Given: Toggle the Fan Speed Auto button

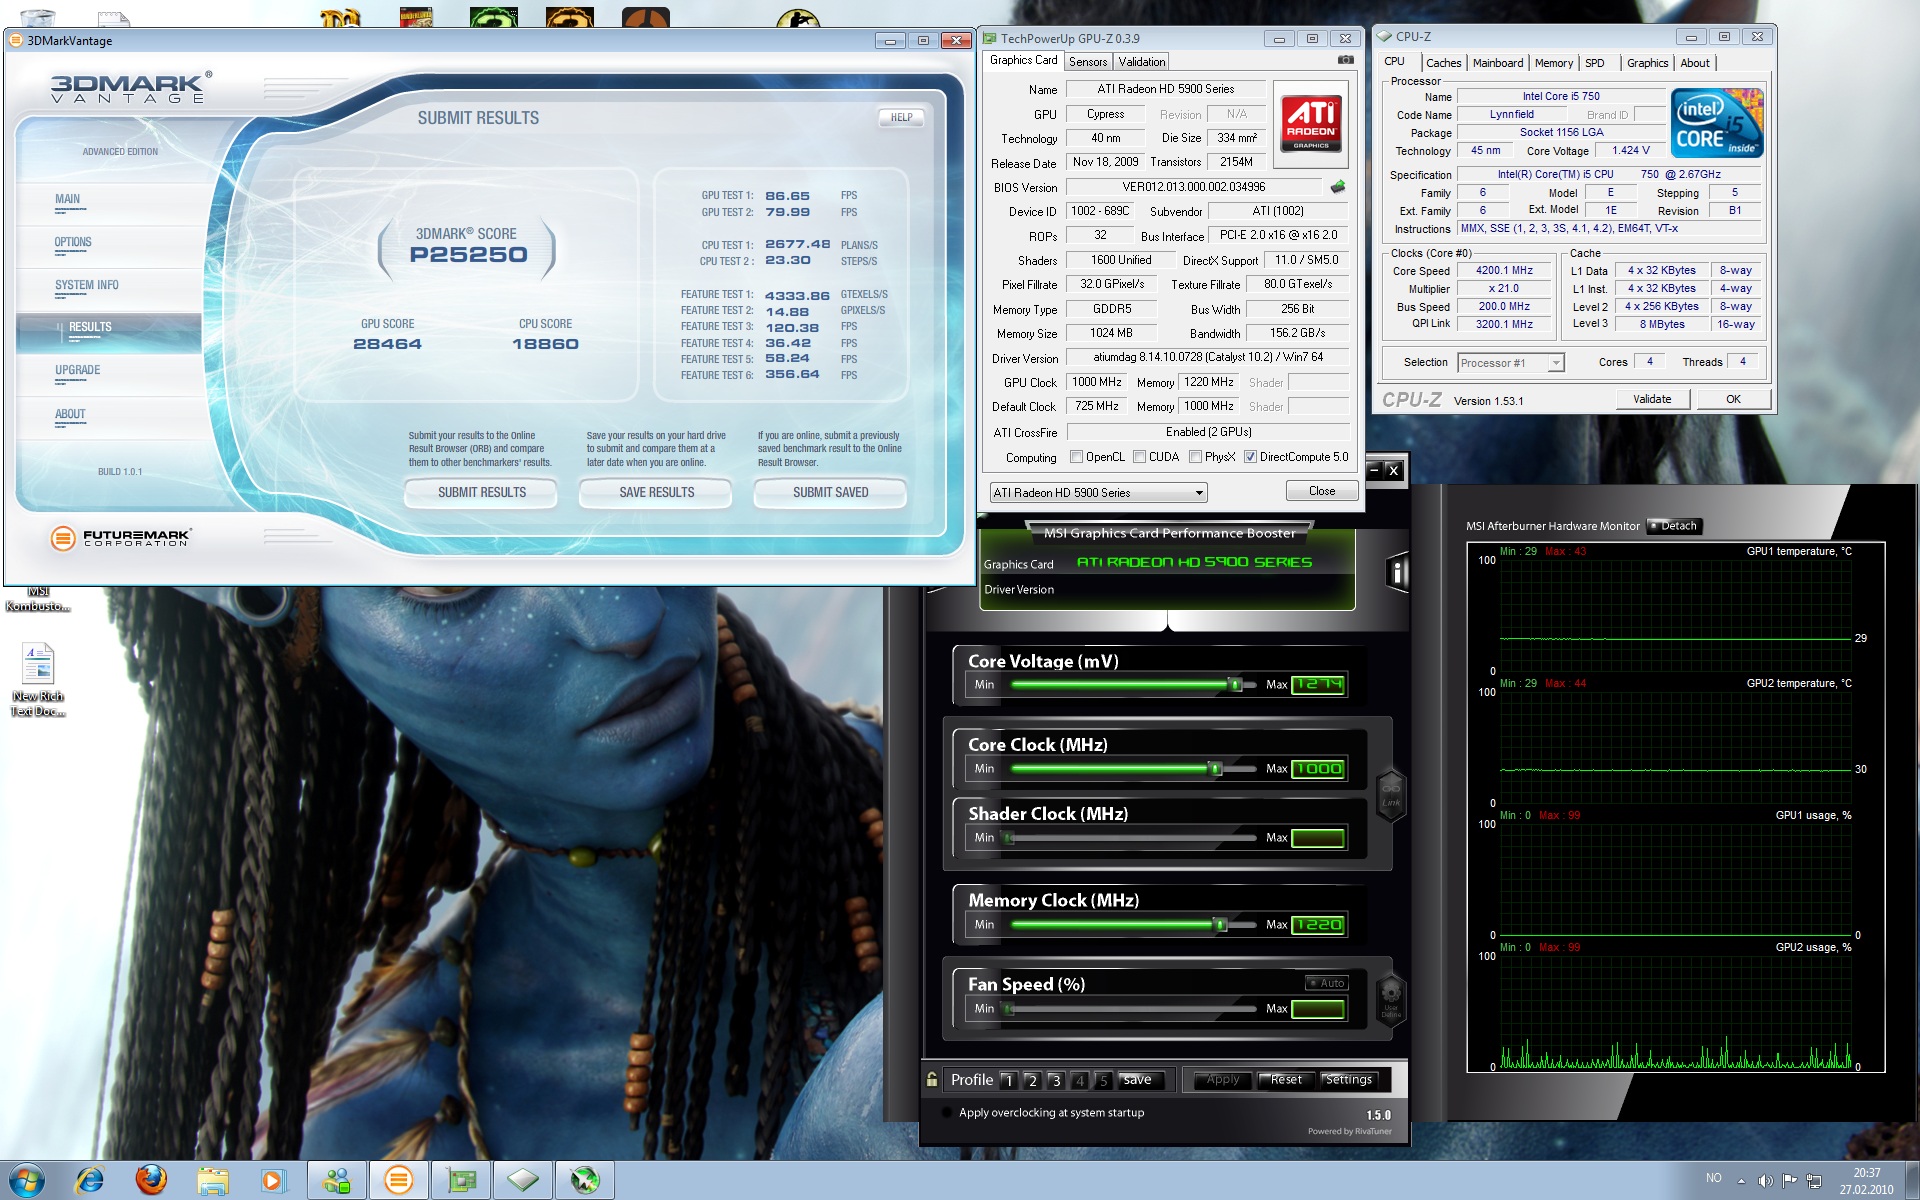Looking at the screenshot, I should [x=1327, y=983].
